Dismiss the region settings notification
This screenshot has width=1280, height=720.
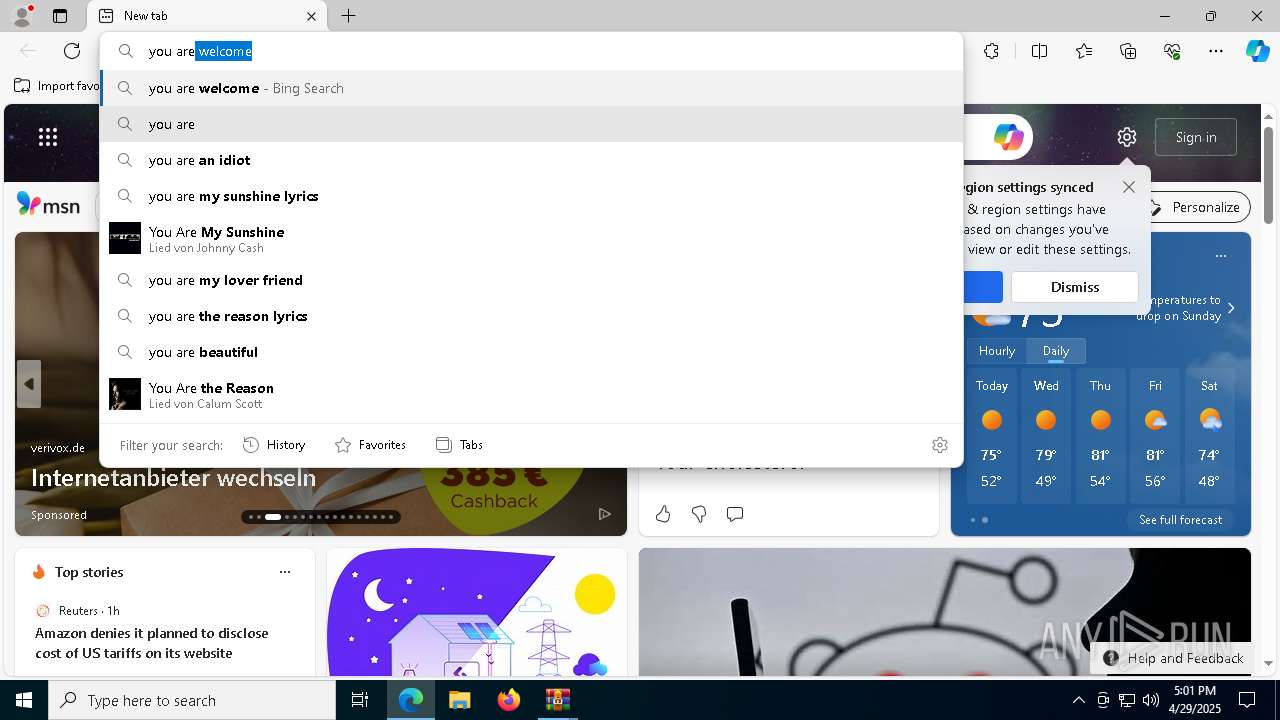pos(1074,287)
